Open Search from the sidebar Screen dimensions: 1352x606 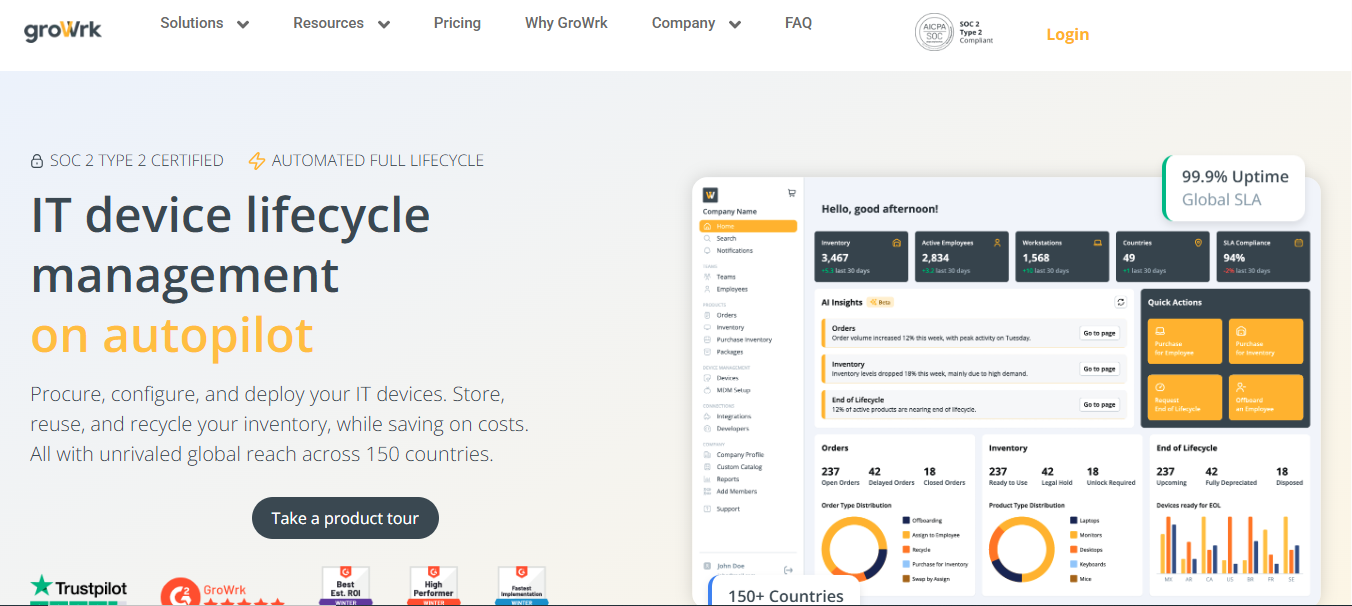tap(727, 238)
